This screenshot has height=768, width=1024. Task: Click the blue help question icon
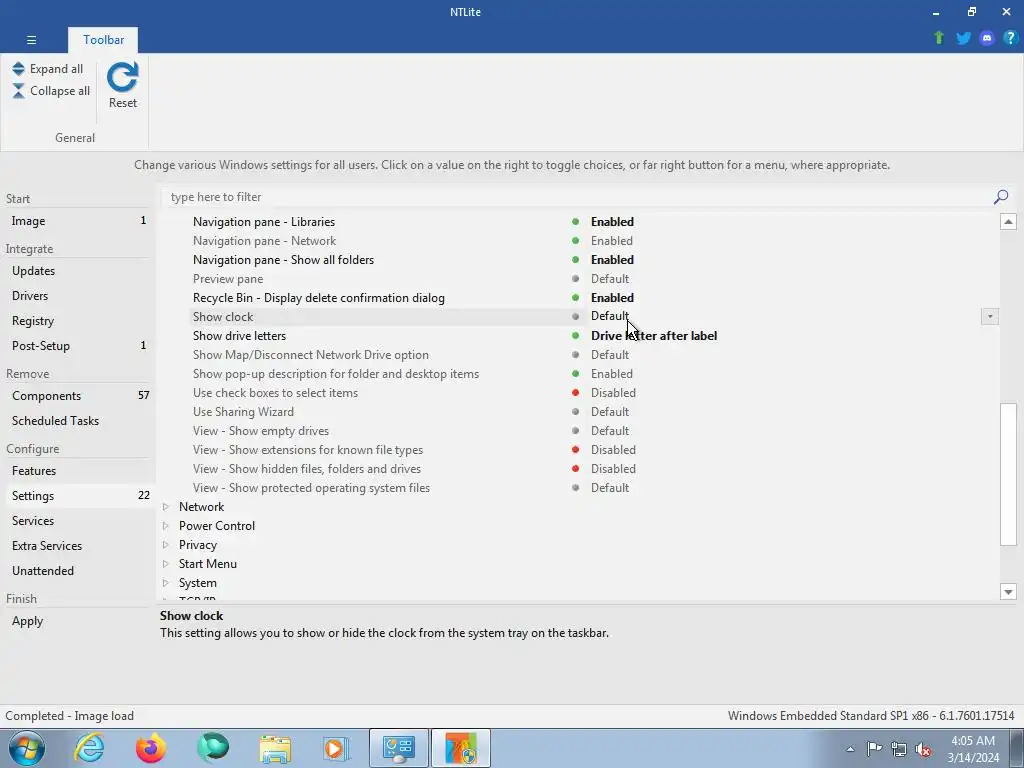tap(1010, 38)
